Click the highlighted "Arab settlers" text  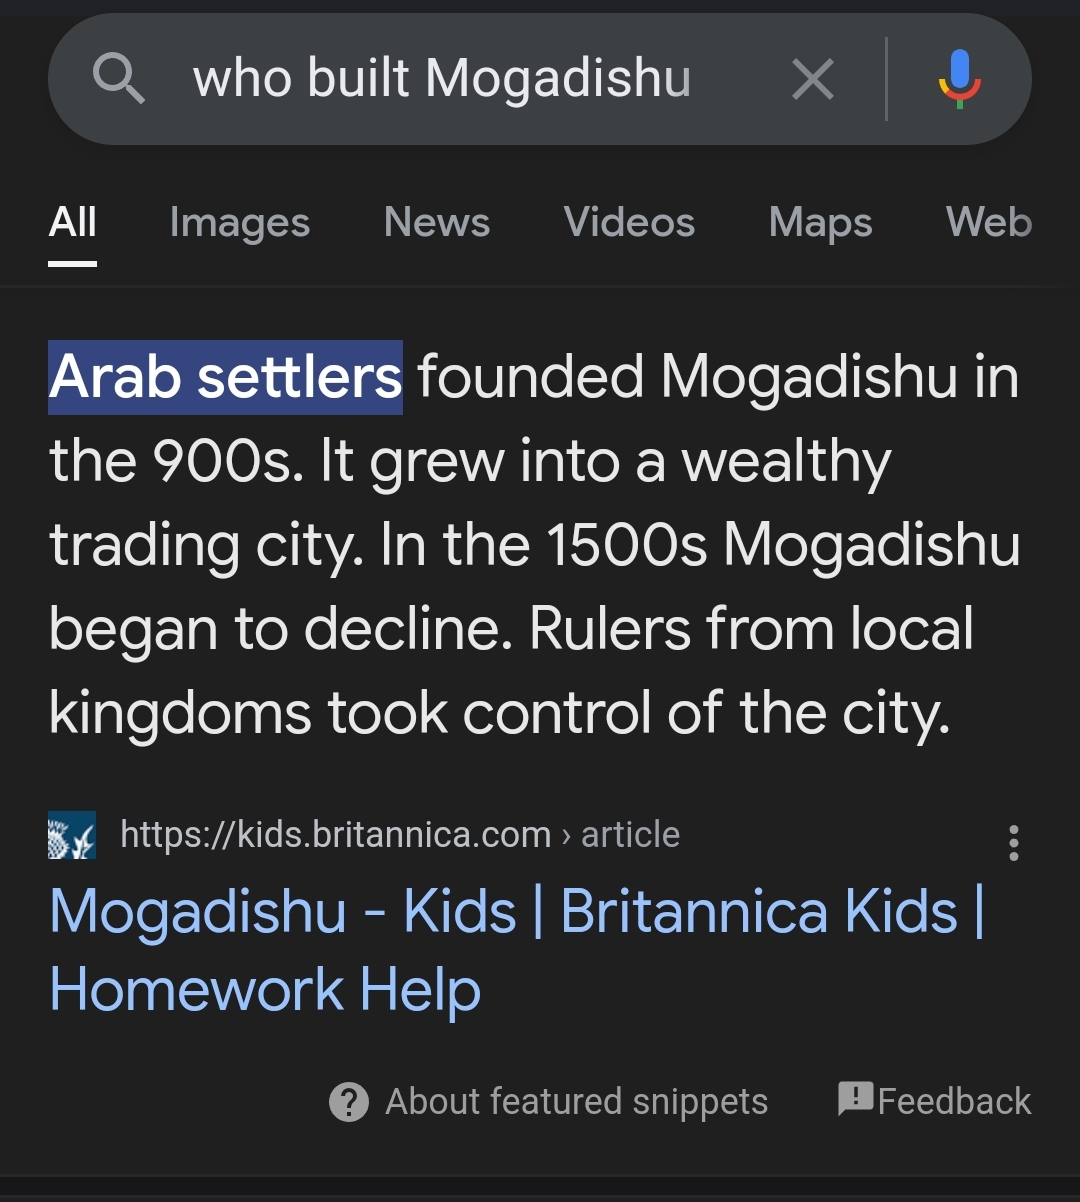pos(225,377)
